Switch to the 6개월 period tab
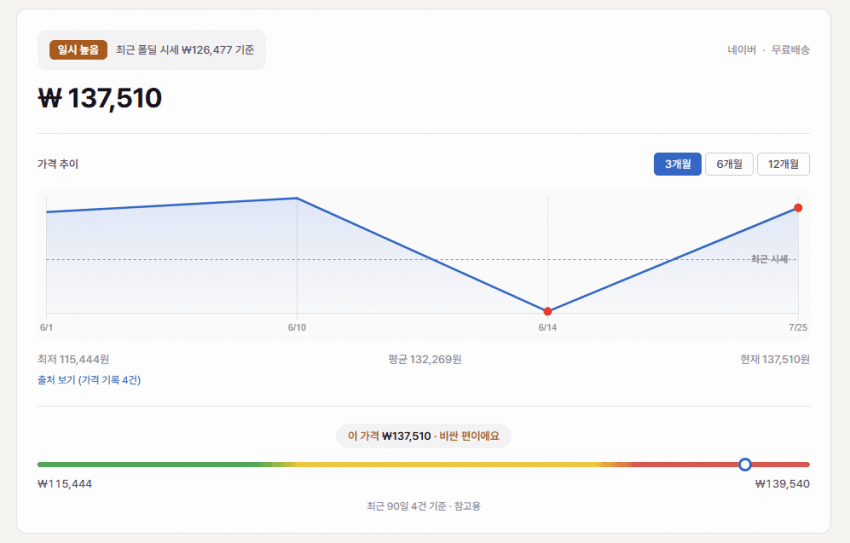This screenshot has width=850, height=543. point(729,164)
